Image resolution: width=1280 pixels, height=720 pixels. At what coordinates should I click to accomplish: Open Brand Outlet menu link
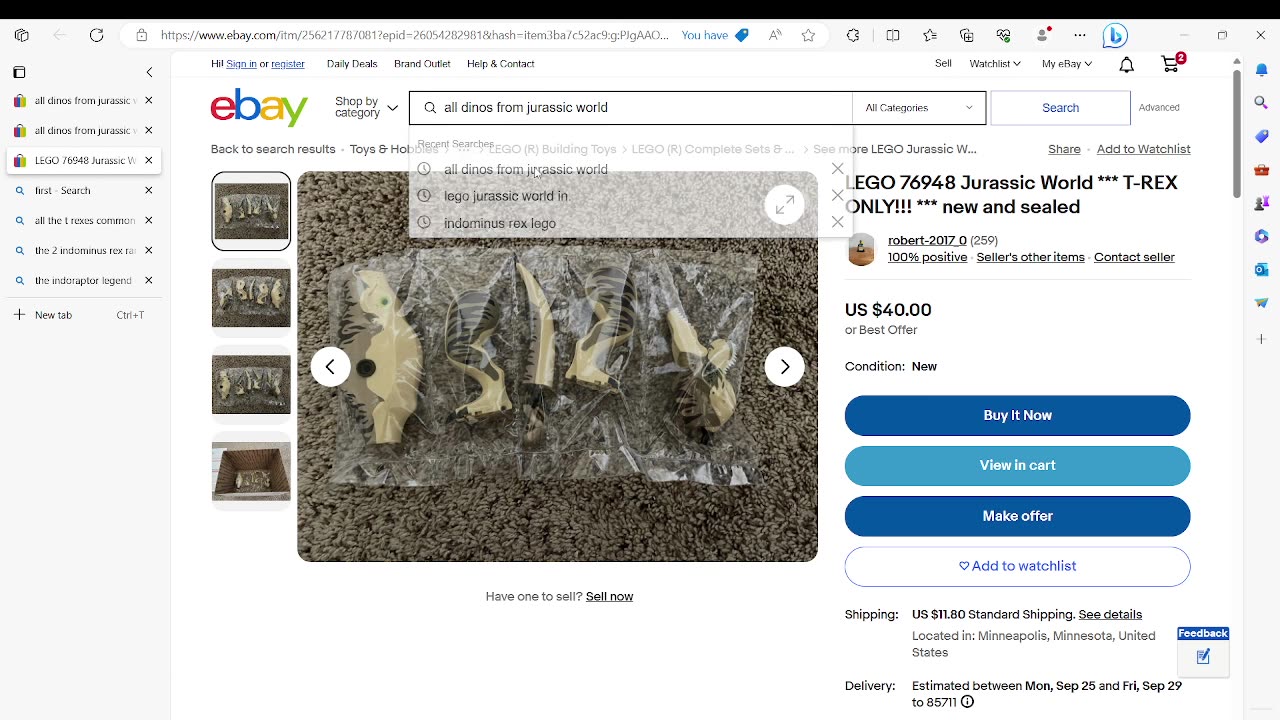point(422,64)
